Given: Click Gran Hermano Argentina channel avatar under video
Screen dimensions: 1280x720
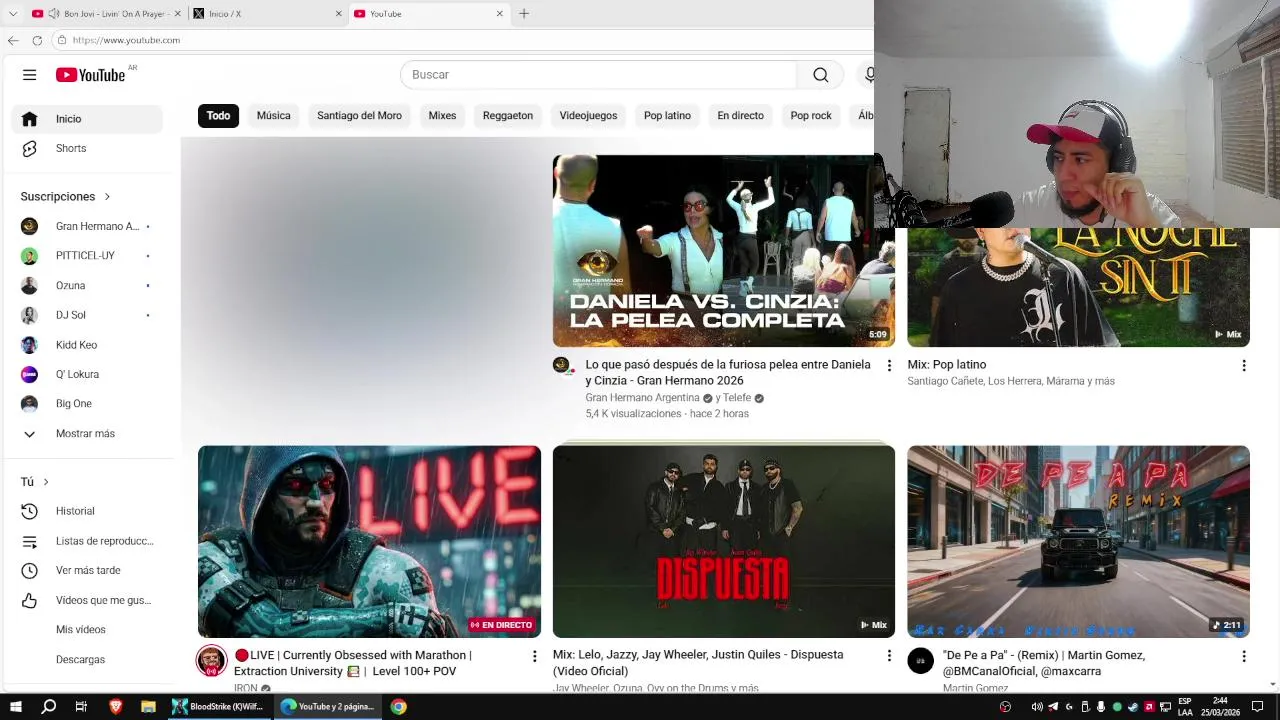Looking at the screenshot, I should pyautogui.click(x=562, y=365).
